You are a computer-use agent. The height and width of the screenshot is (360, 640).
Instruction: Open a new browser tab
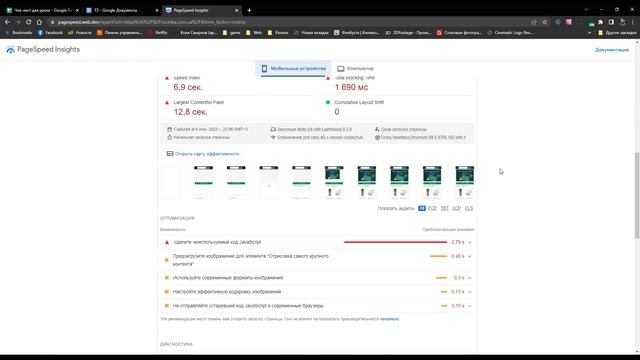point(249,10)
